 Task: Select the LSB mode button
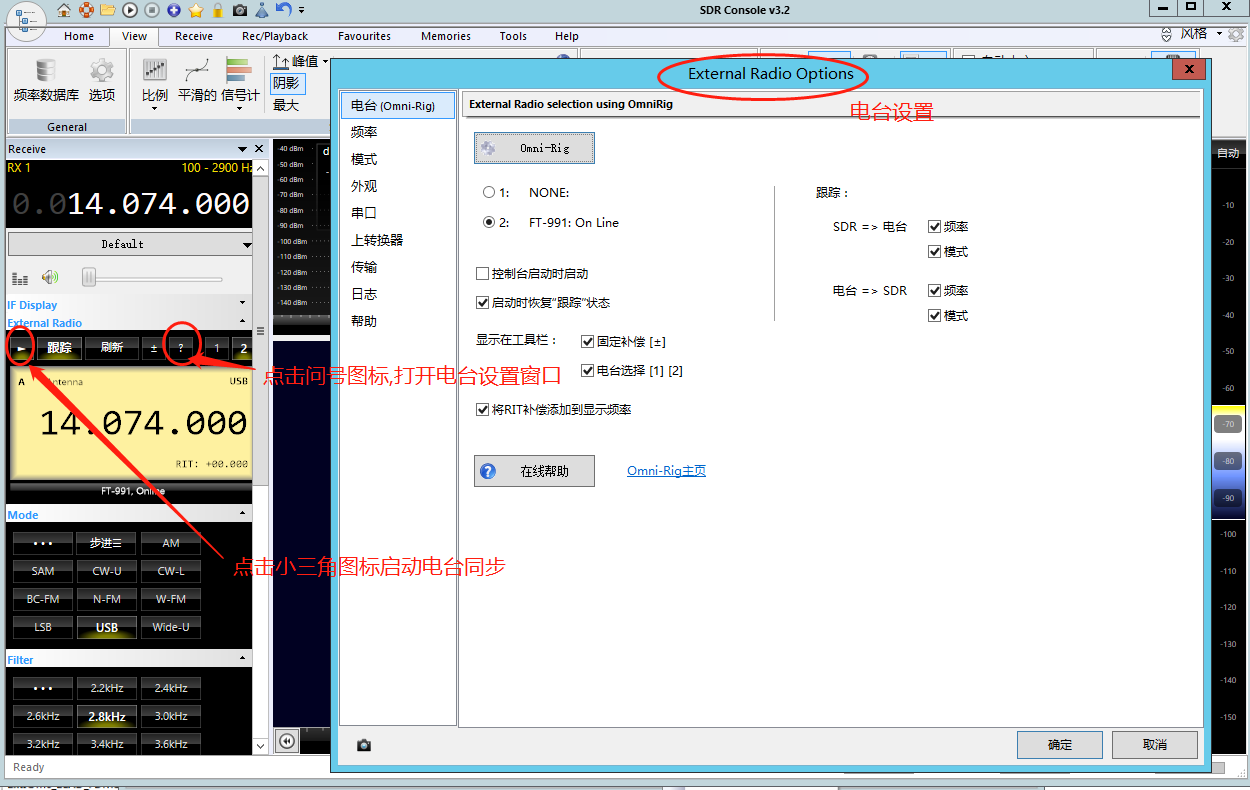(43, 627)
